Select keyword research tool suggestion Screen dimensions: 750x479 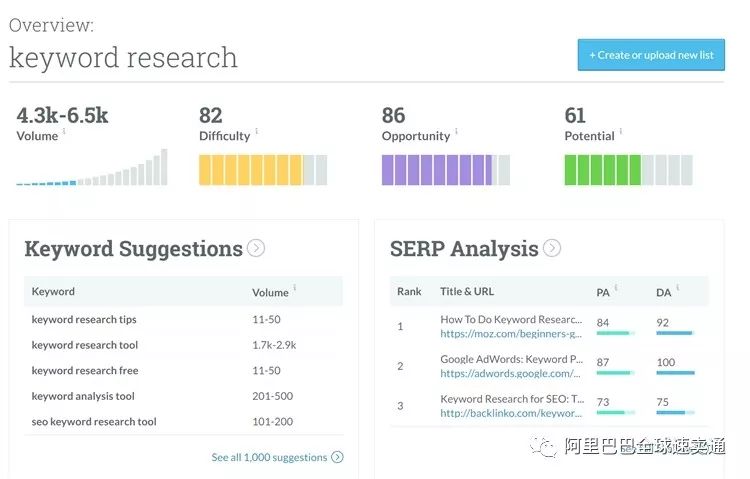tap(85, 345)
